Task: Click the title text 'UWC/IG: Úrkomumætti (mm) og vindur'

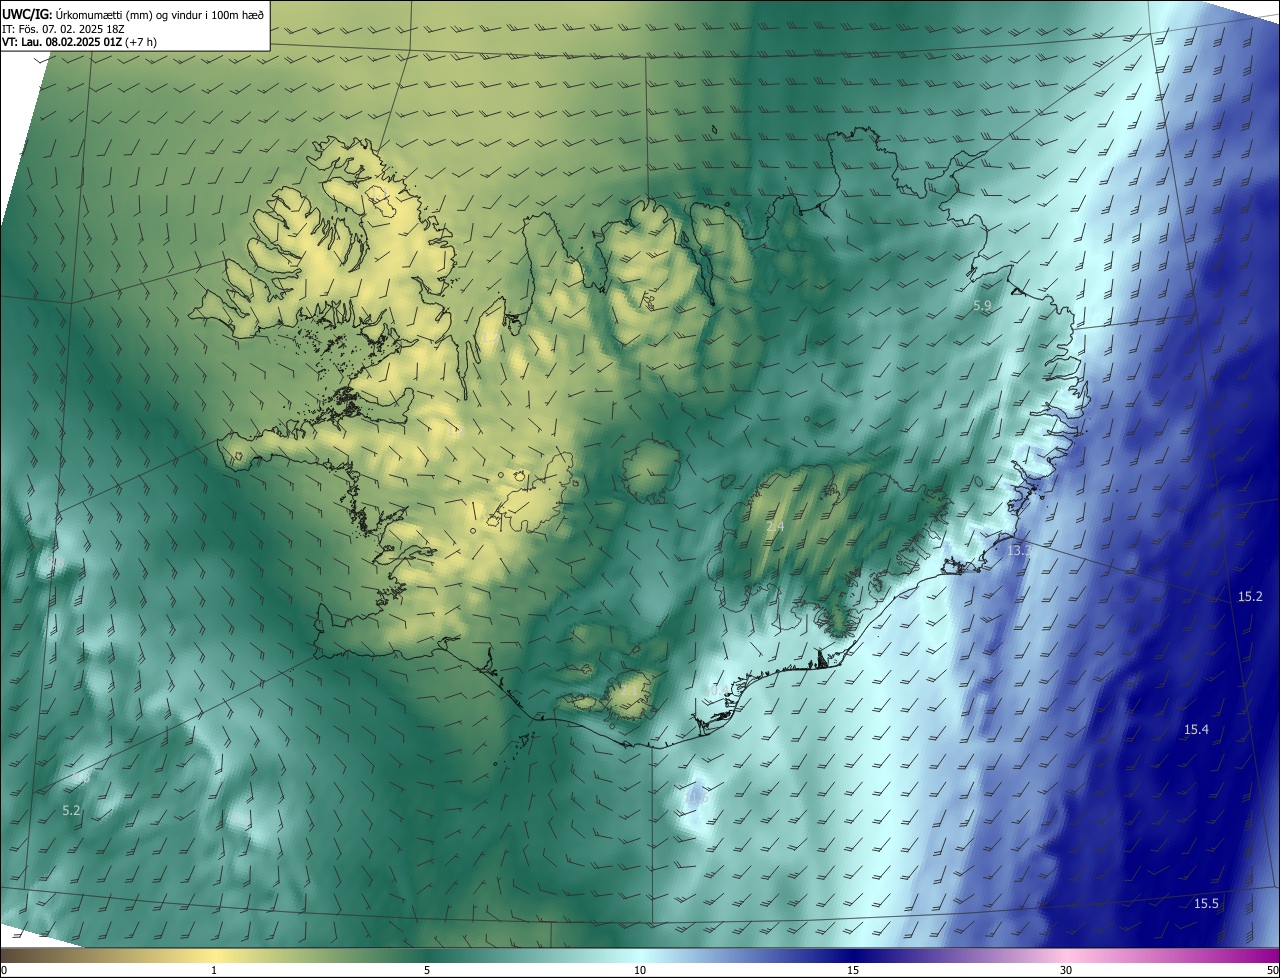Action: pos(103,14)
